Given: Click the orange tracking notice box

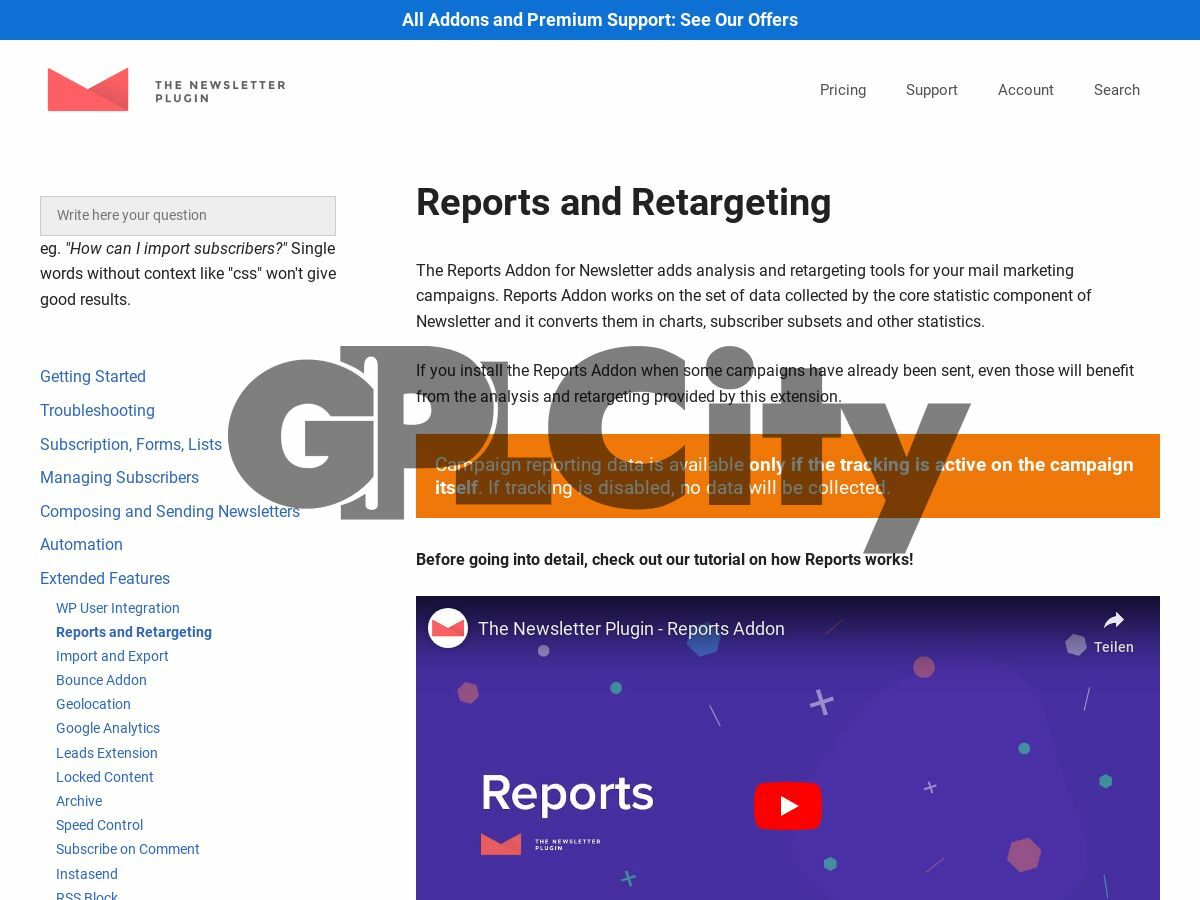Looking at the screenshot, I should (788, 476).
